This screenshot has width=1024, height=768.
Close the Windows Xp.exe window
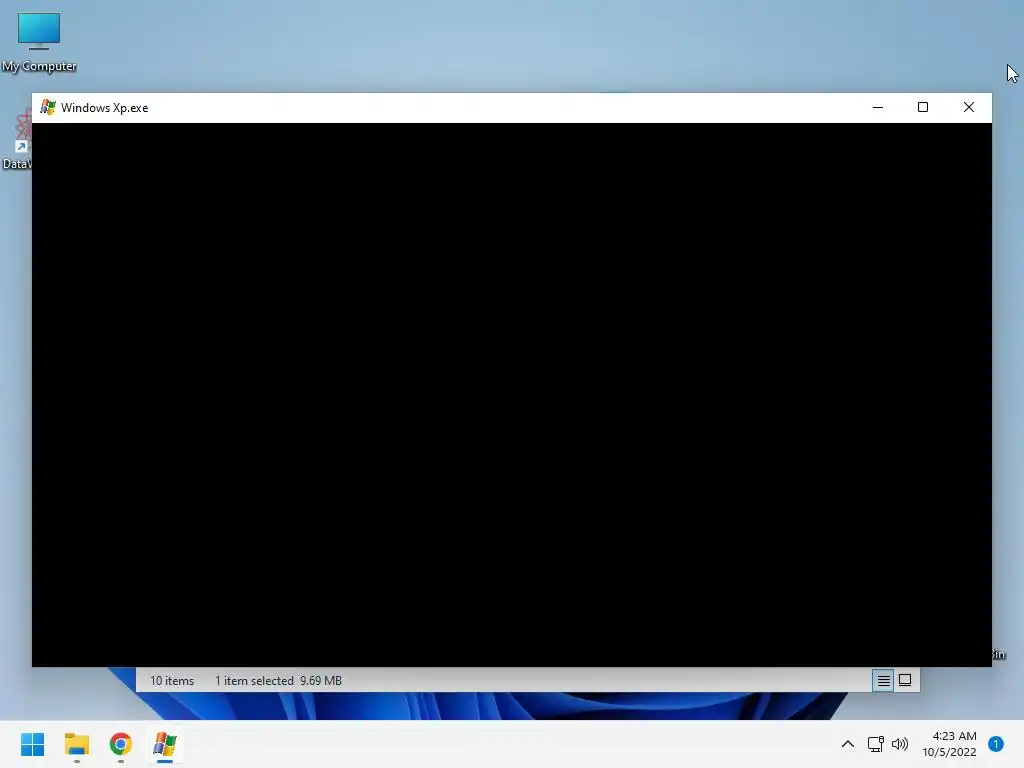pyautogui.click(x=968, y=107)
